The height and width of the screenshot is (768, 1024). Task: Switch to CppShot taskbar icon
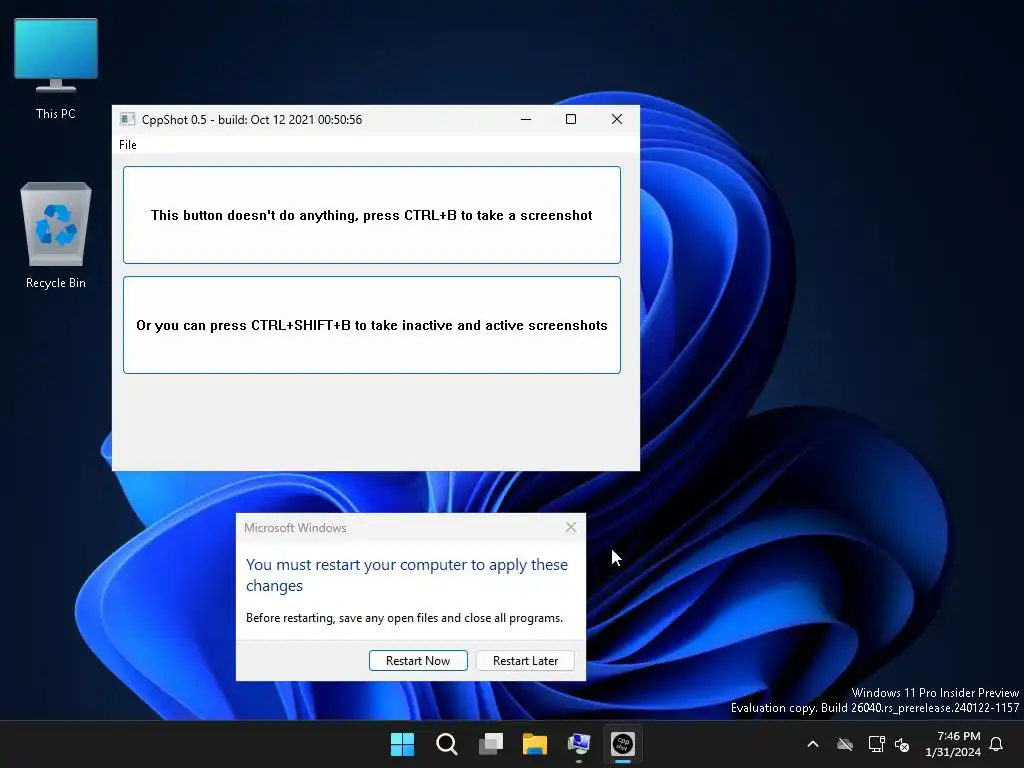pos(623,744)
